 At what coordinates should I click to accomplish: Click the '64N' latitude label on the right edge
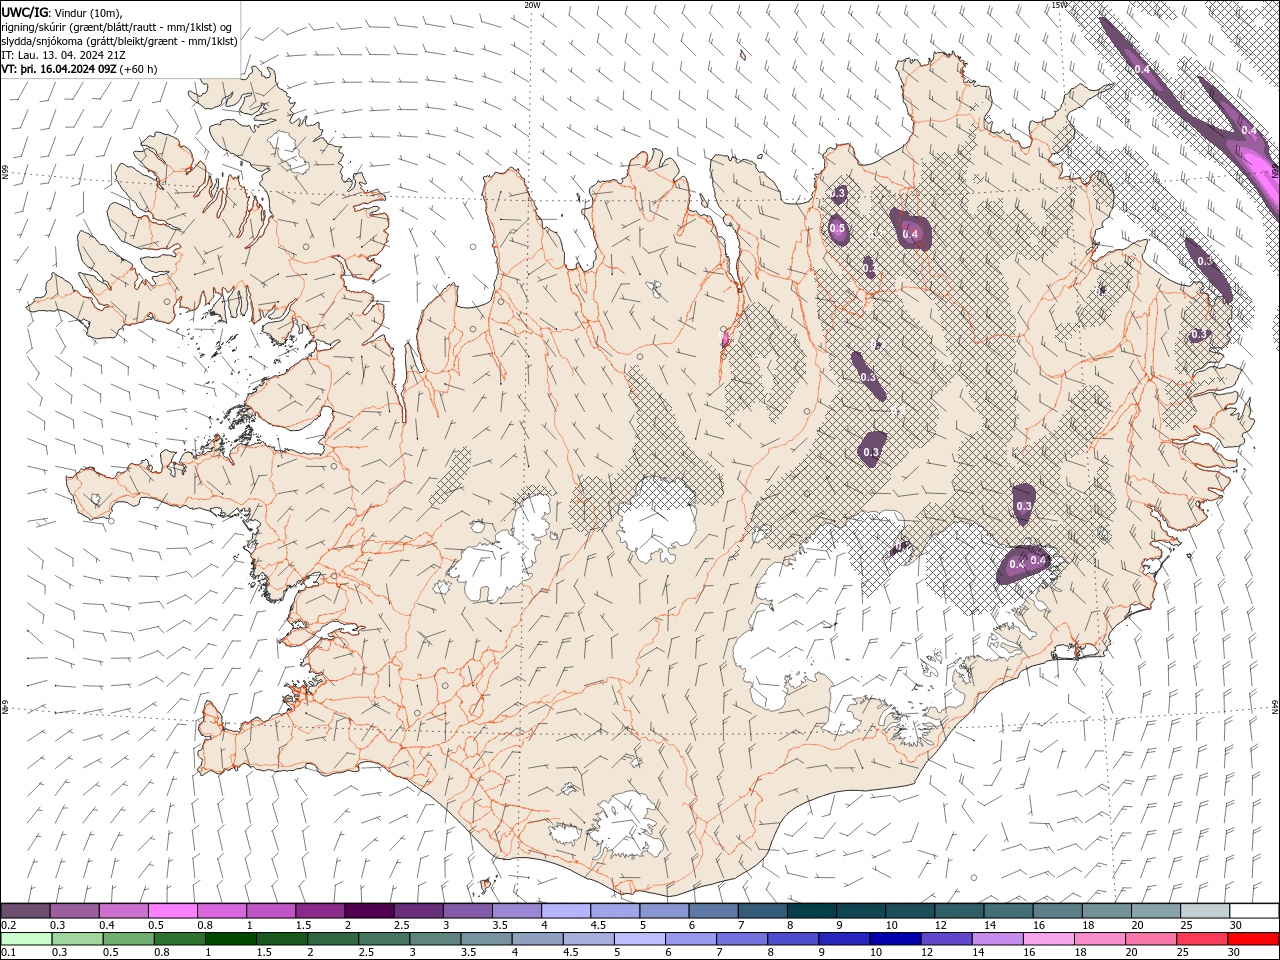pos(1275,706)
